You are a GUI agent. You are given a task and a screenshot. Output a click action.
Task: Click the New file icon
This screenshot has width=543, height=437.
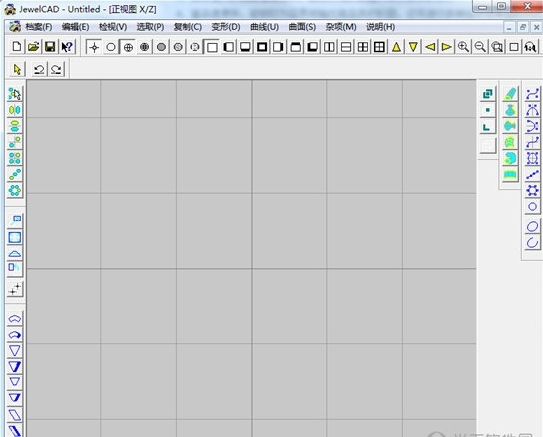point(17,47)
